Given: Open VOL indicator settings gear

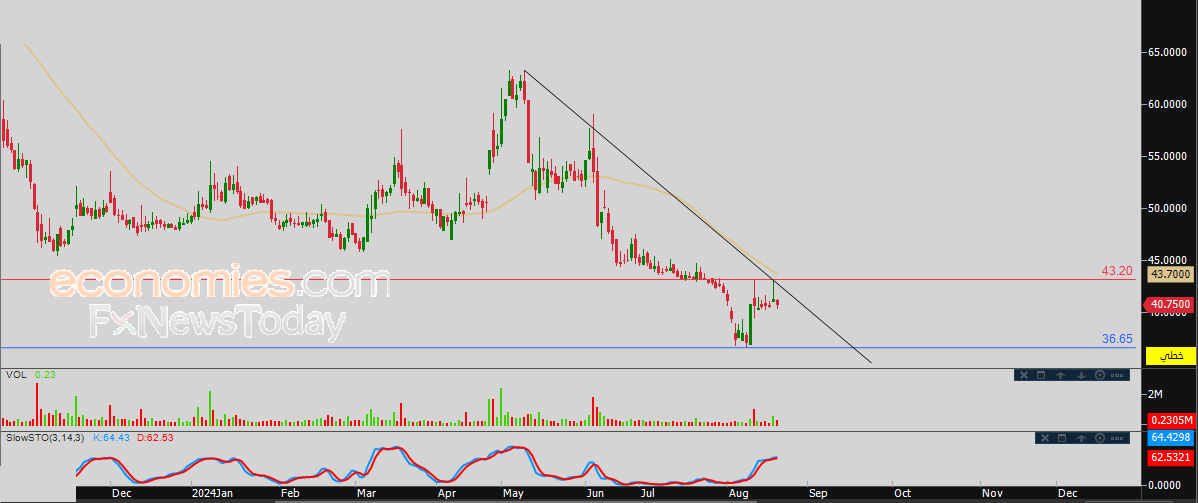Looking at the screenshot, I should pyautogui.click(x=1100, y=375).
